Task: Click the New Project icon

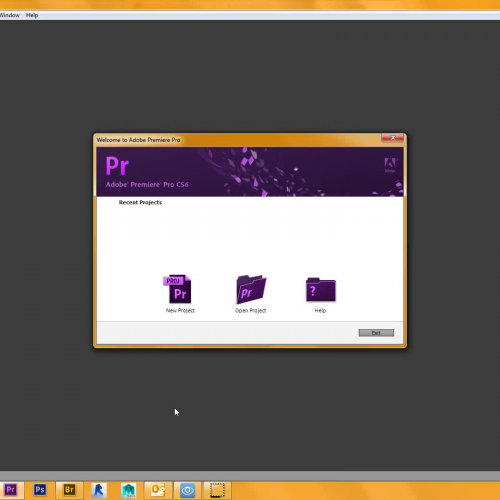Action: pos(178,289)
